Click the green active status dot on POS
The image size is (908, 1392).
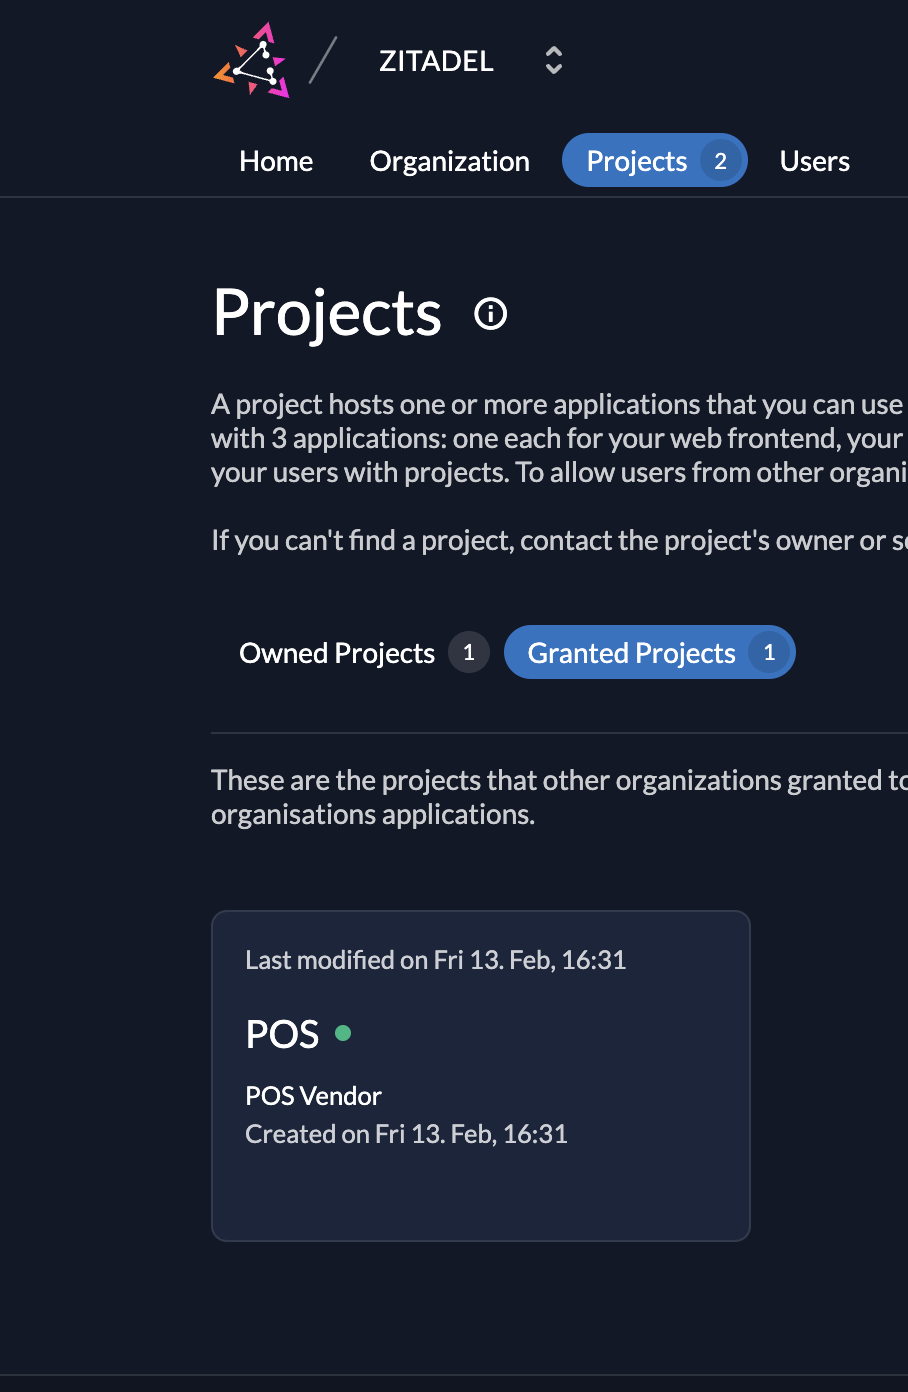tap(343, 1033)
